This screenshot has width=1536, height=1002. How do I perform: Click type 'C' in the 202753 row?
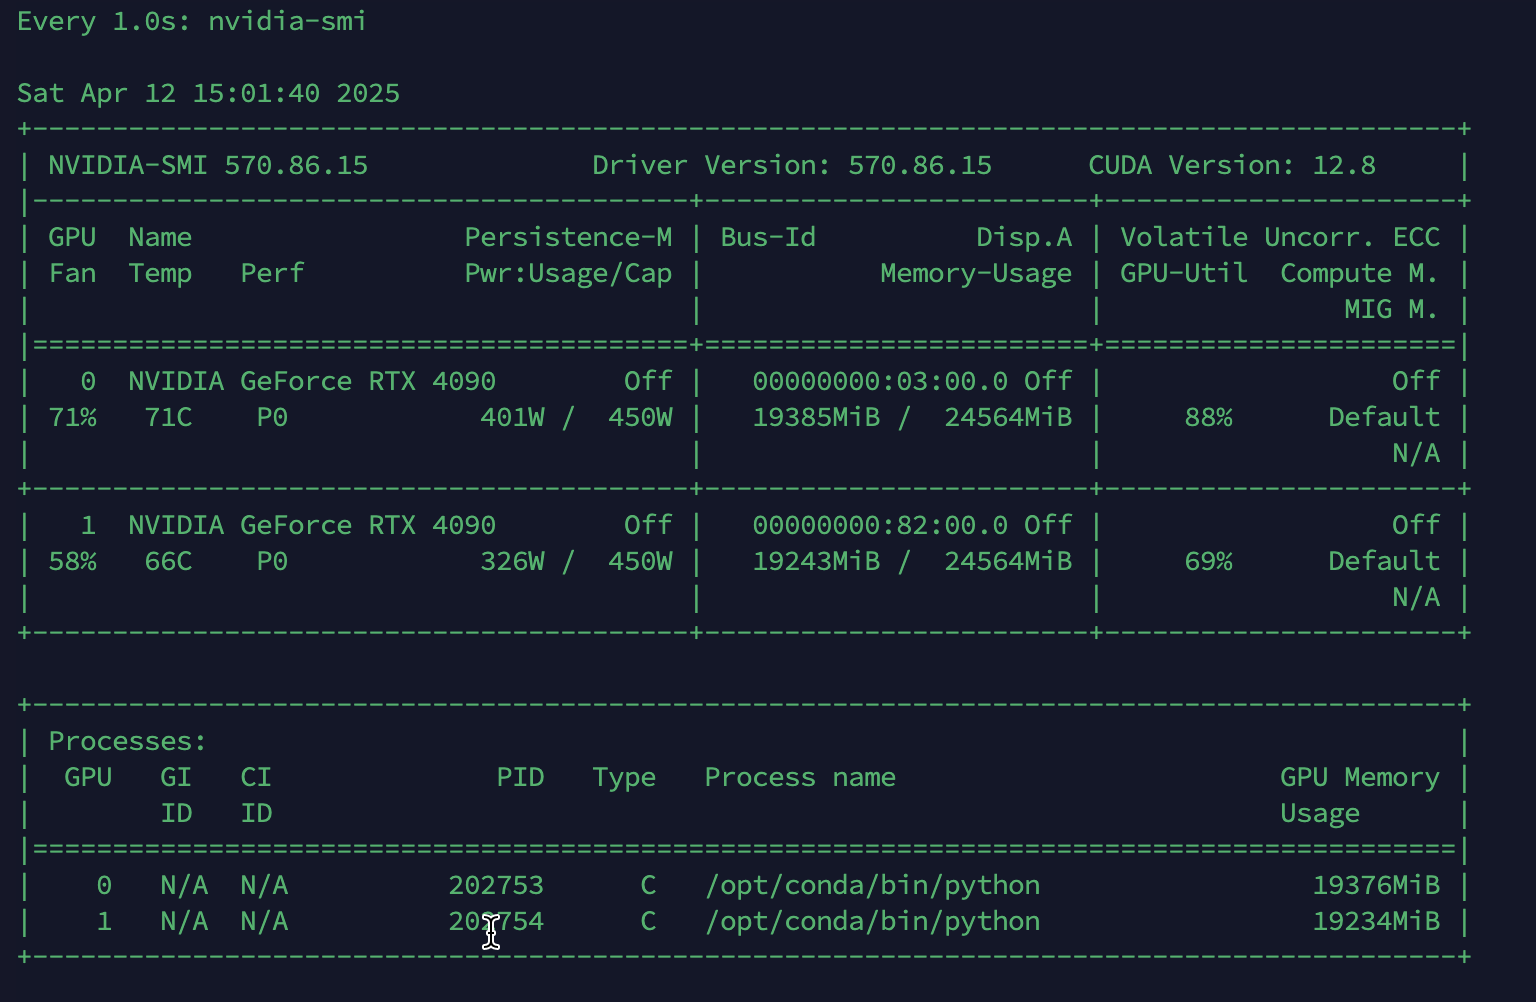648,885
